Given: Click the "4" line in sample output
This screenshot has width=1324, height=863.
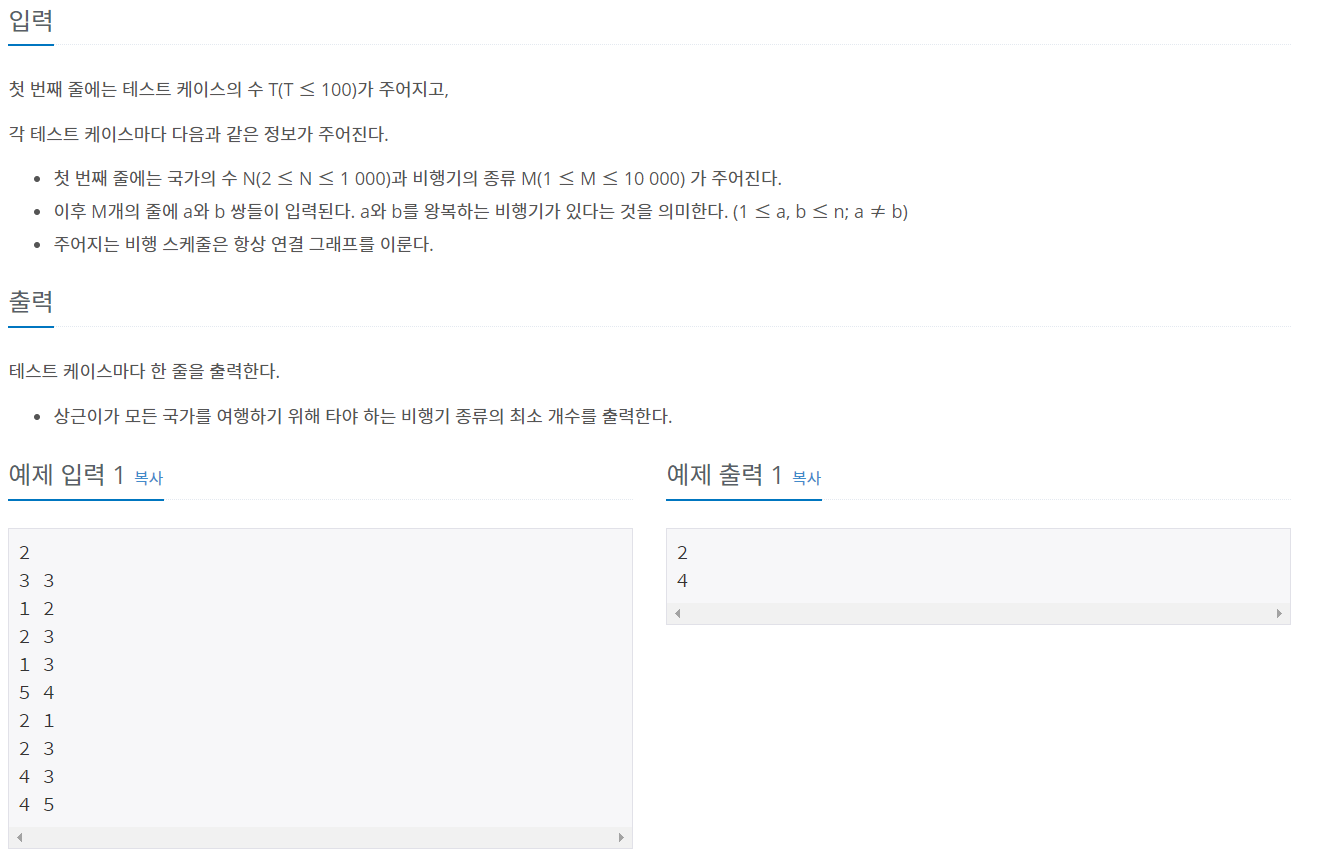Looking at the screenshot, I should pyautogui.click(x=682, y=580).
